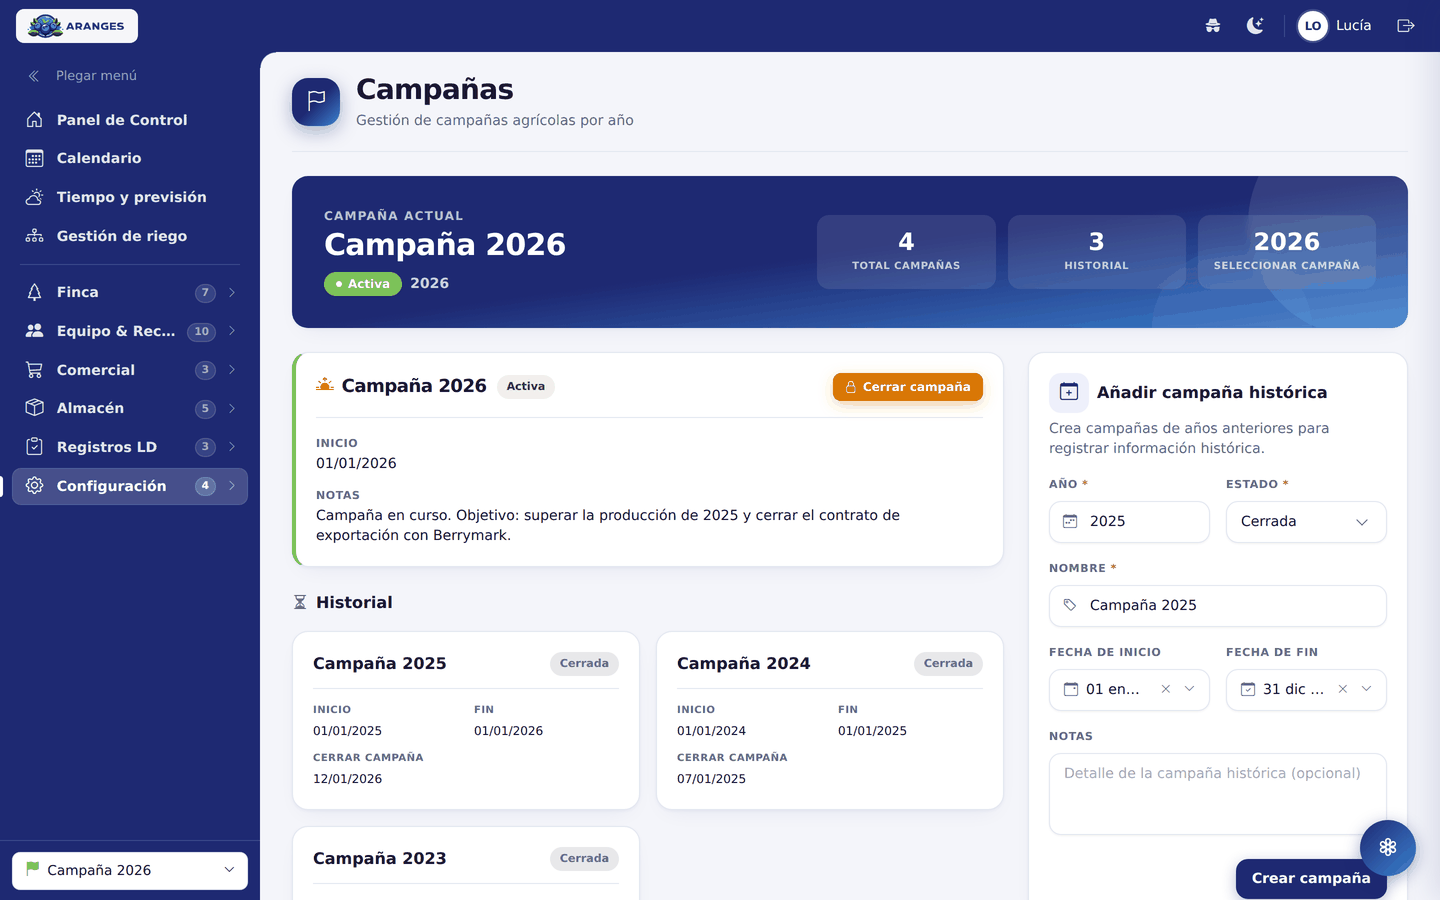Click the logout icon
The width and height of the screenshot is (1440, 900).
tap(1406, 26)
